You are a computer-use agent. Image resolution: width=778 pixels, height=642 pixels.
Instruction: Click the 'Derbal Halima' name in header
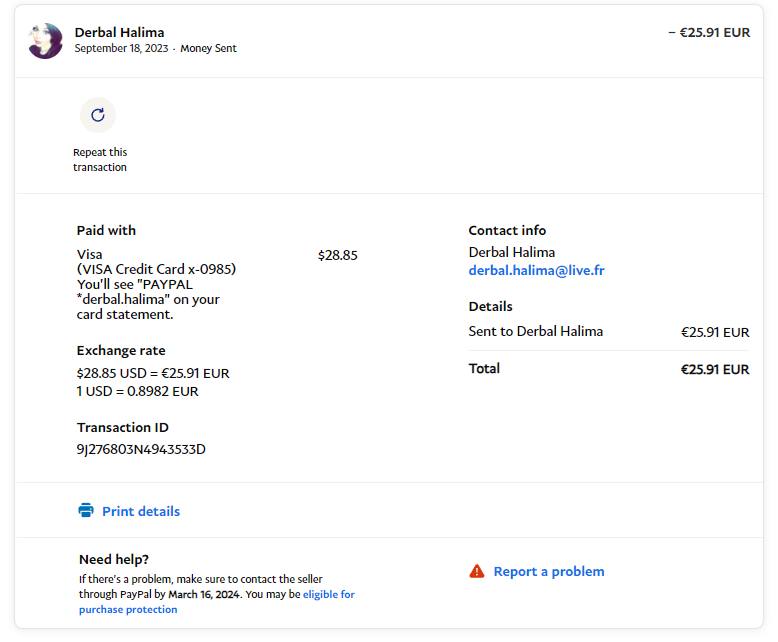tap(119, 32)
